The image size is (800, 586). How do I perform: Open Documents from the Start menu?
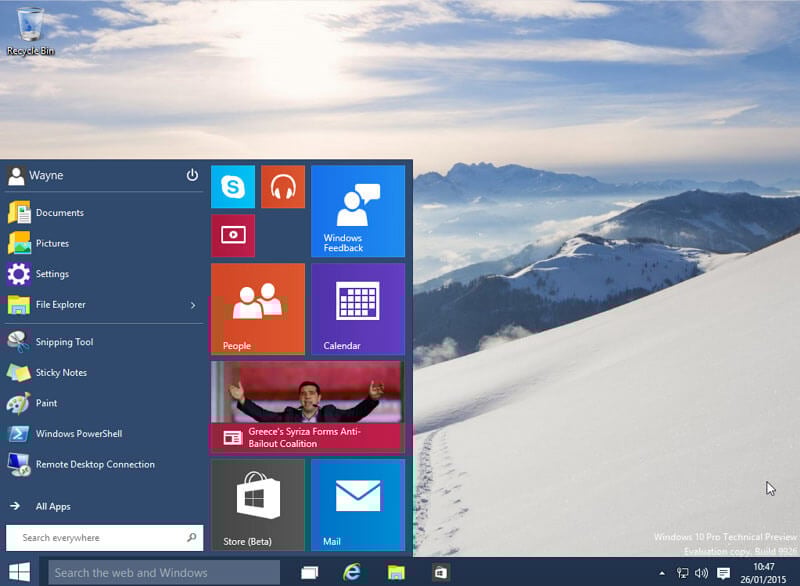pos(104,213)
